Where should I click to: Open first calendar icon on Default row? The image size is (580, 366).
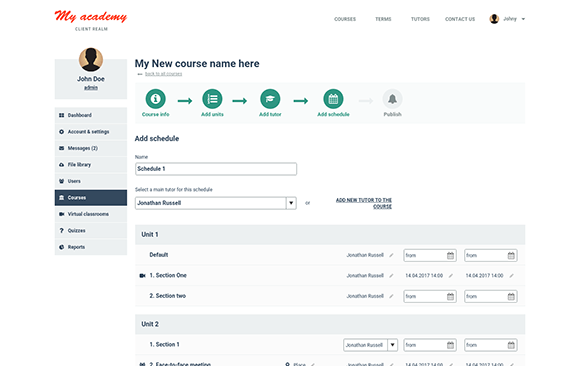[450, 255]
